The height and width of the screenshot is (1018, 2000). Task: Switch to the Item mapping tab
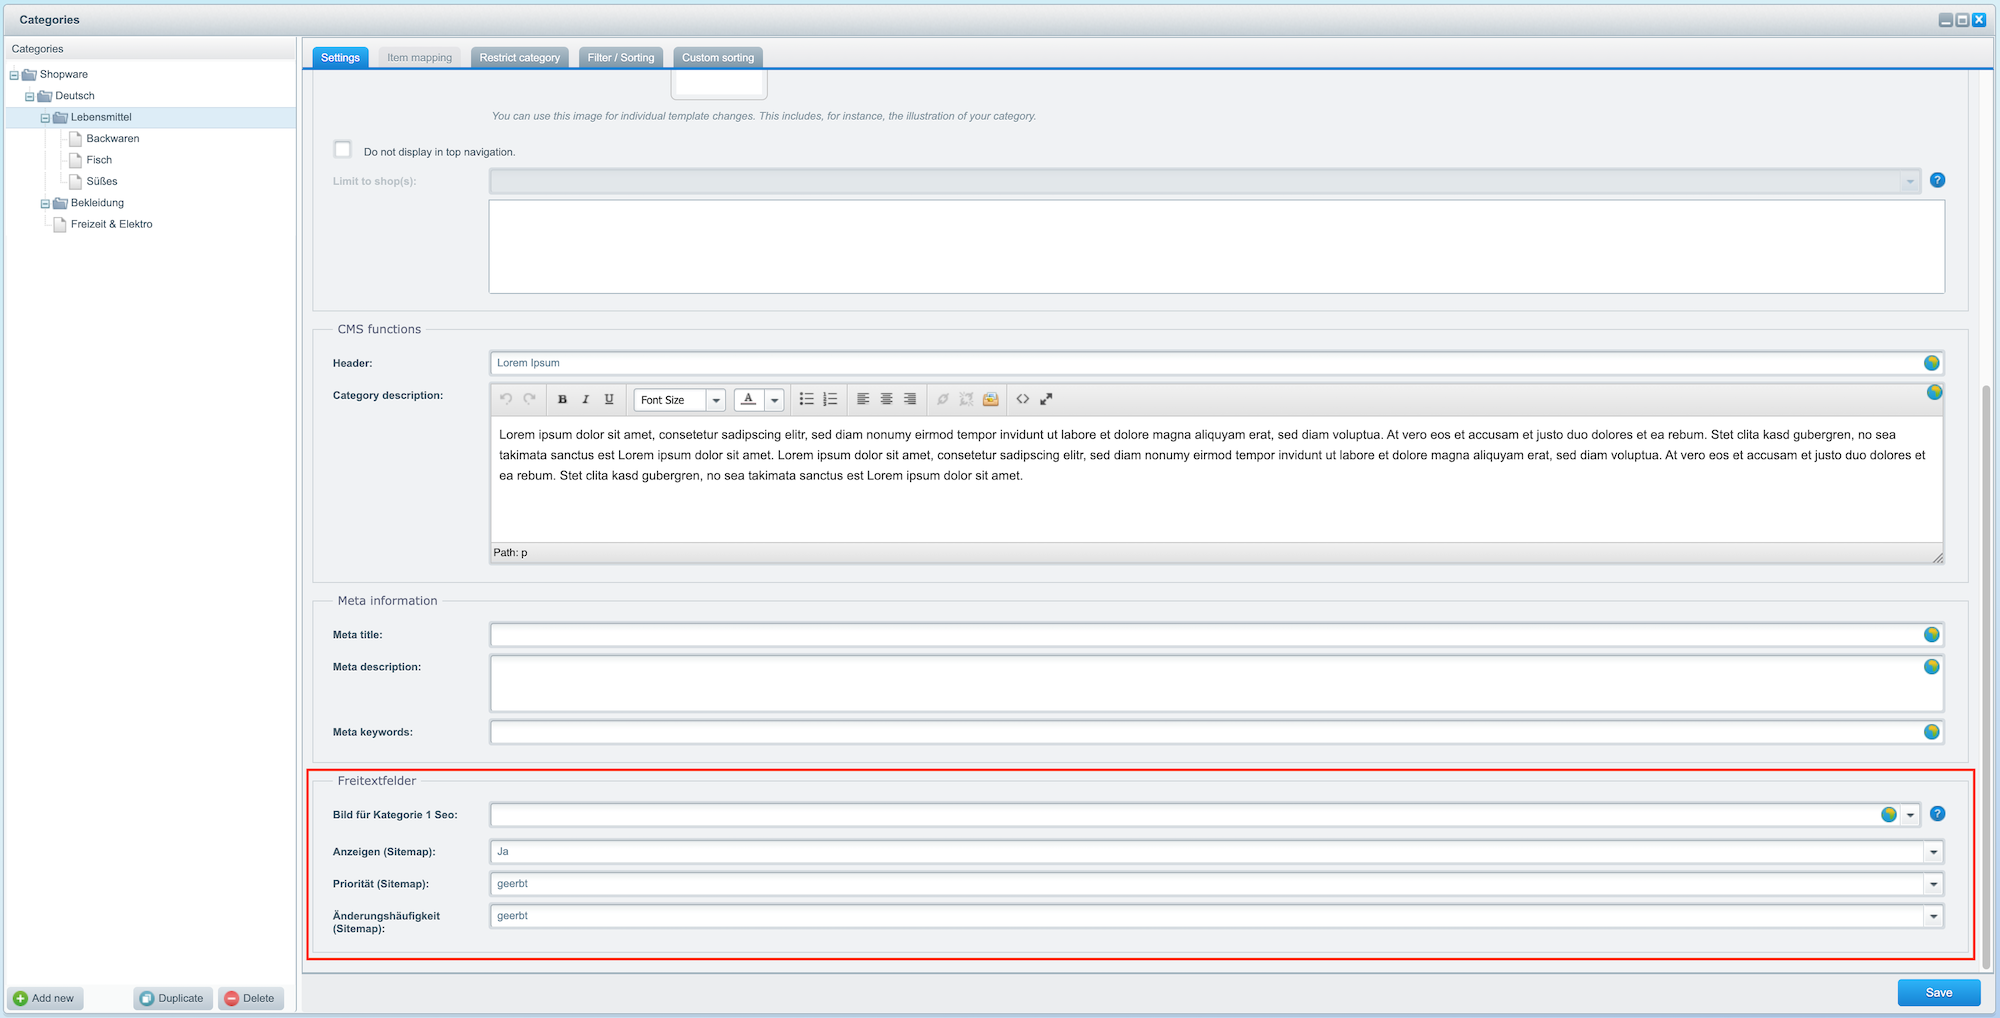420,58
